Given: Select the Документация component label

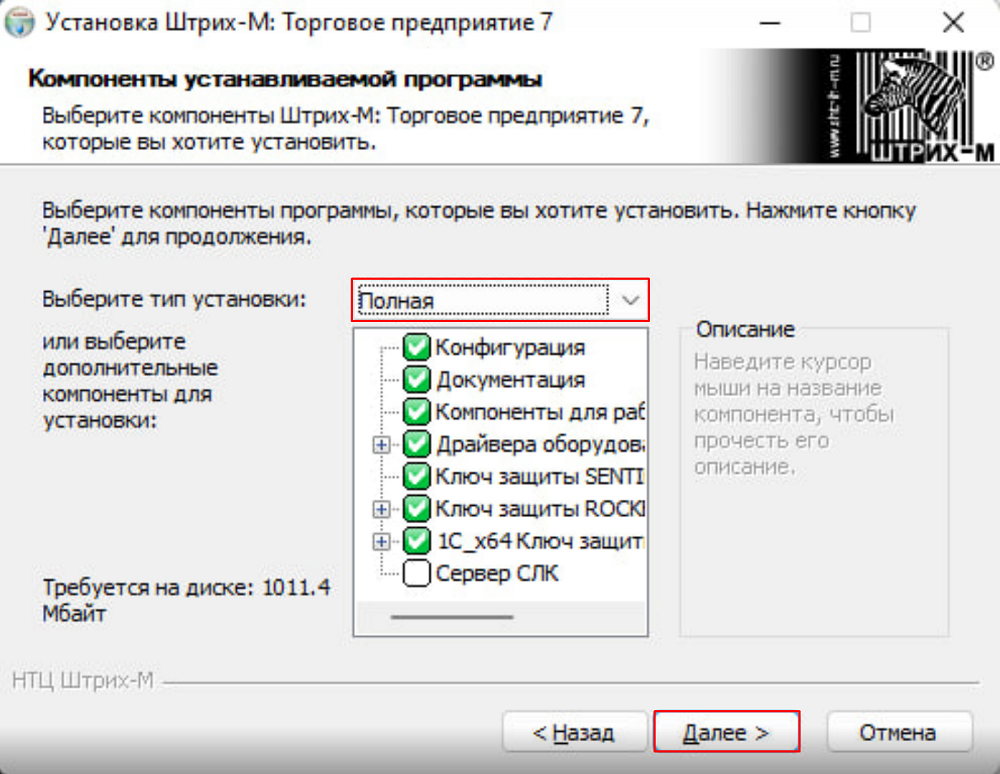Looking at the screenshot, I should click(x=510, y=380).
